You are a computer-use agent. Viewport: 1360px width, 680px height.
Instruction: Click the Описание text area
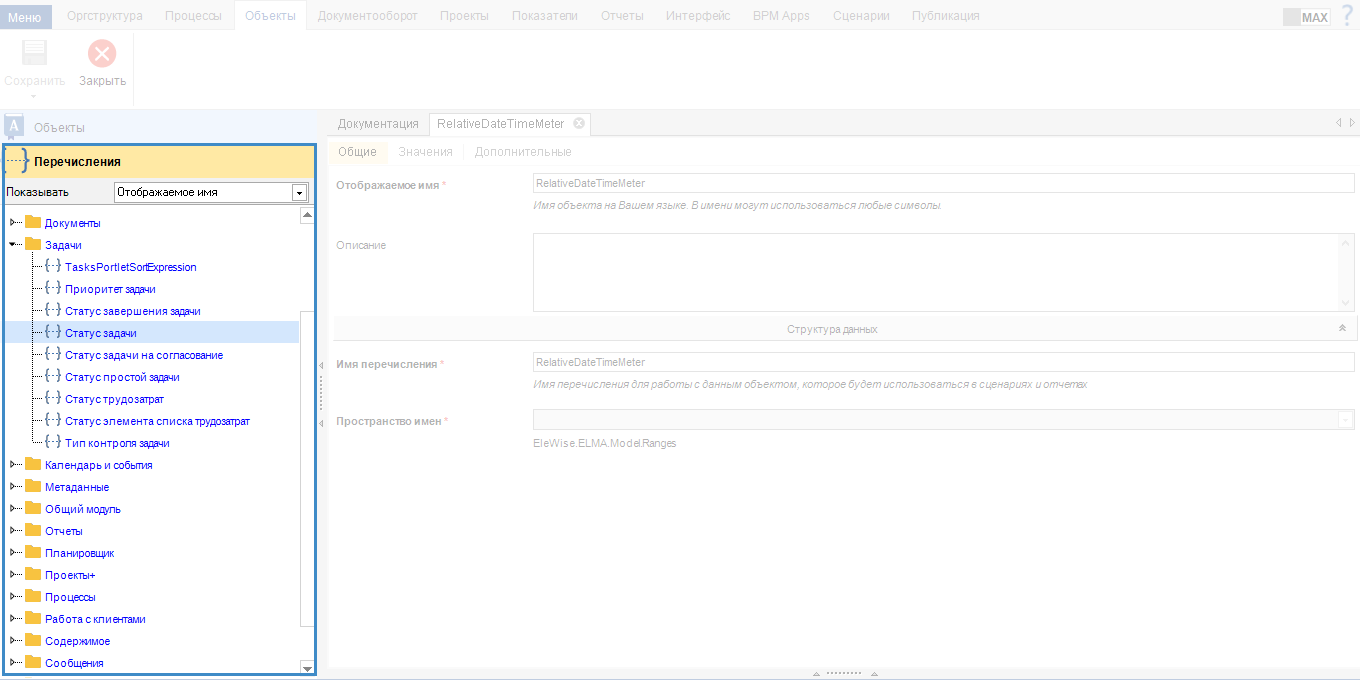[x=943, y=272]
